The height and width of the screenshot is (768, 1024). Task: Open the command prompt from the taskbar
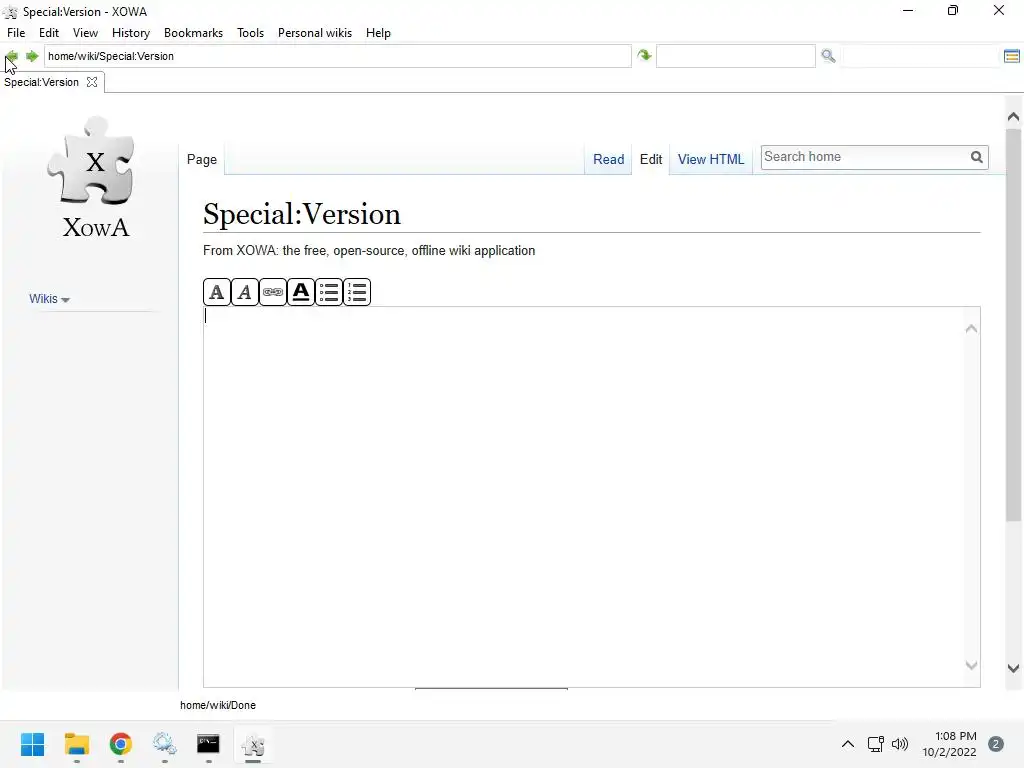pyautogui.click(x=208, y=744)
